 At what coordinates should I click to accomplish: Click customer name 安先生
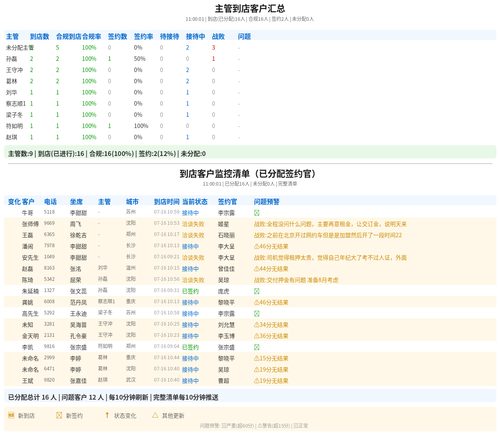pyautogui.click(x=30, y=258)
